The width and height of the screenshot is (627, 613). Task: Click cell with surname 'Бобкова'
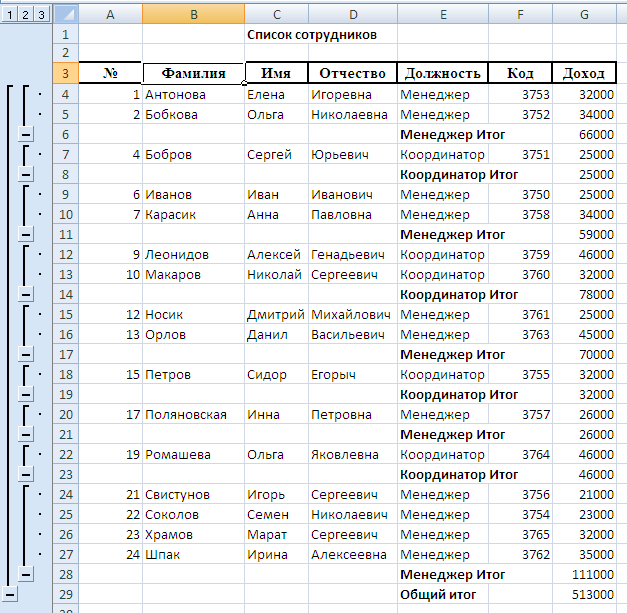pos(194,115)
